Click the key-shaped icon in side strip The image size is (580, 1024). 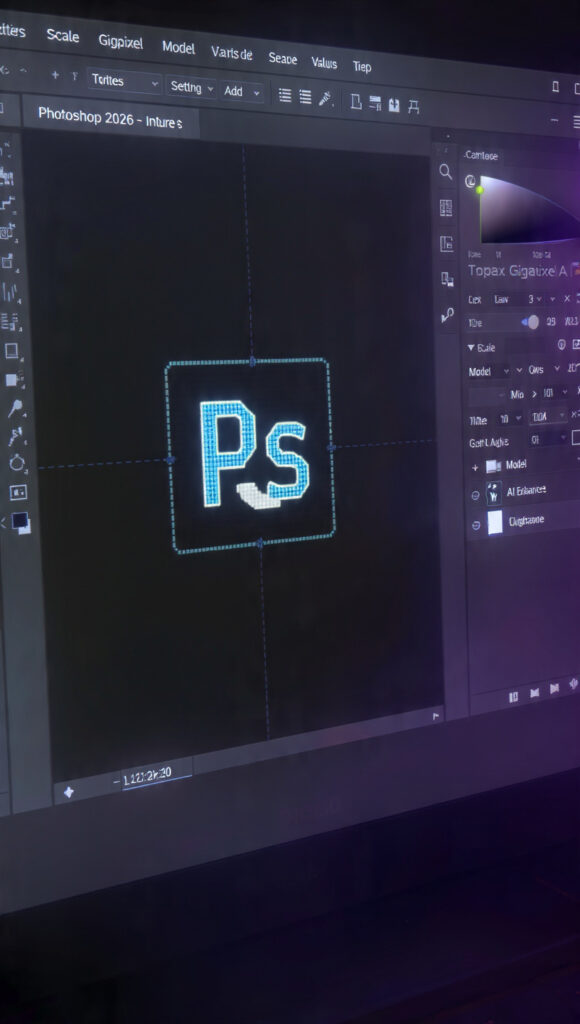[448, 315]
